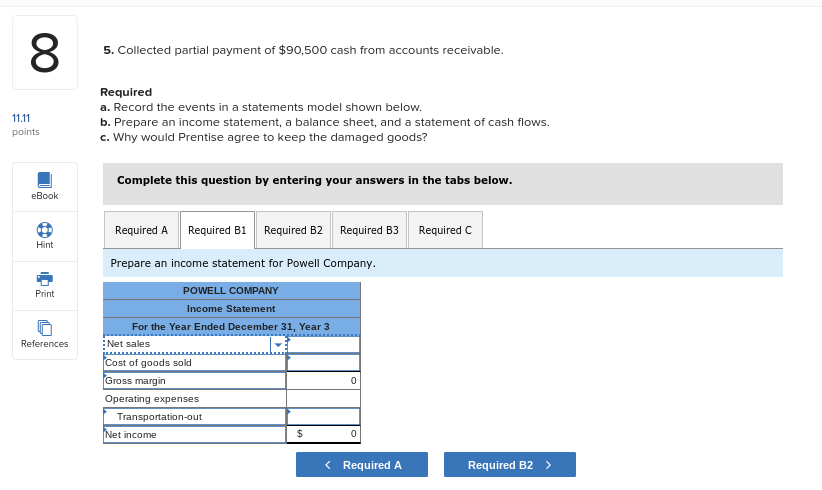This screenshot has height=490, width=822.
Task: Click the 11.11 points text
Action: (x=26, y=125)
